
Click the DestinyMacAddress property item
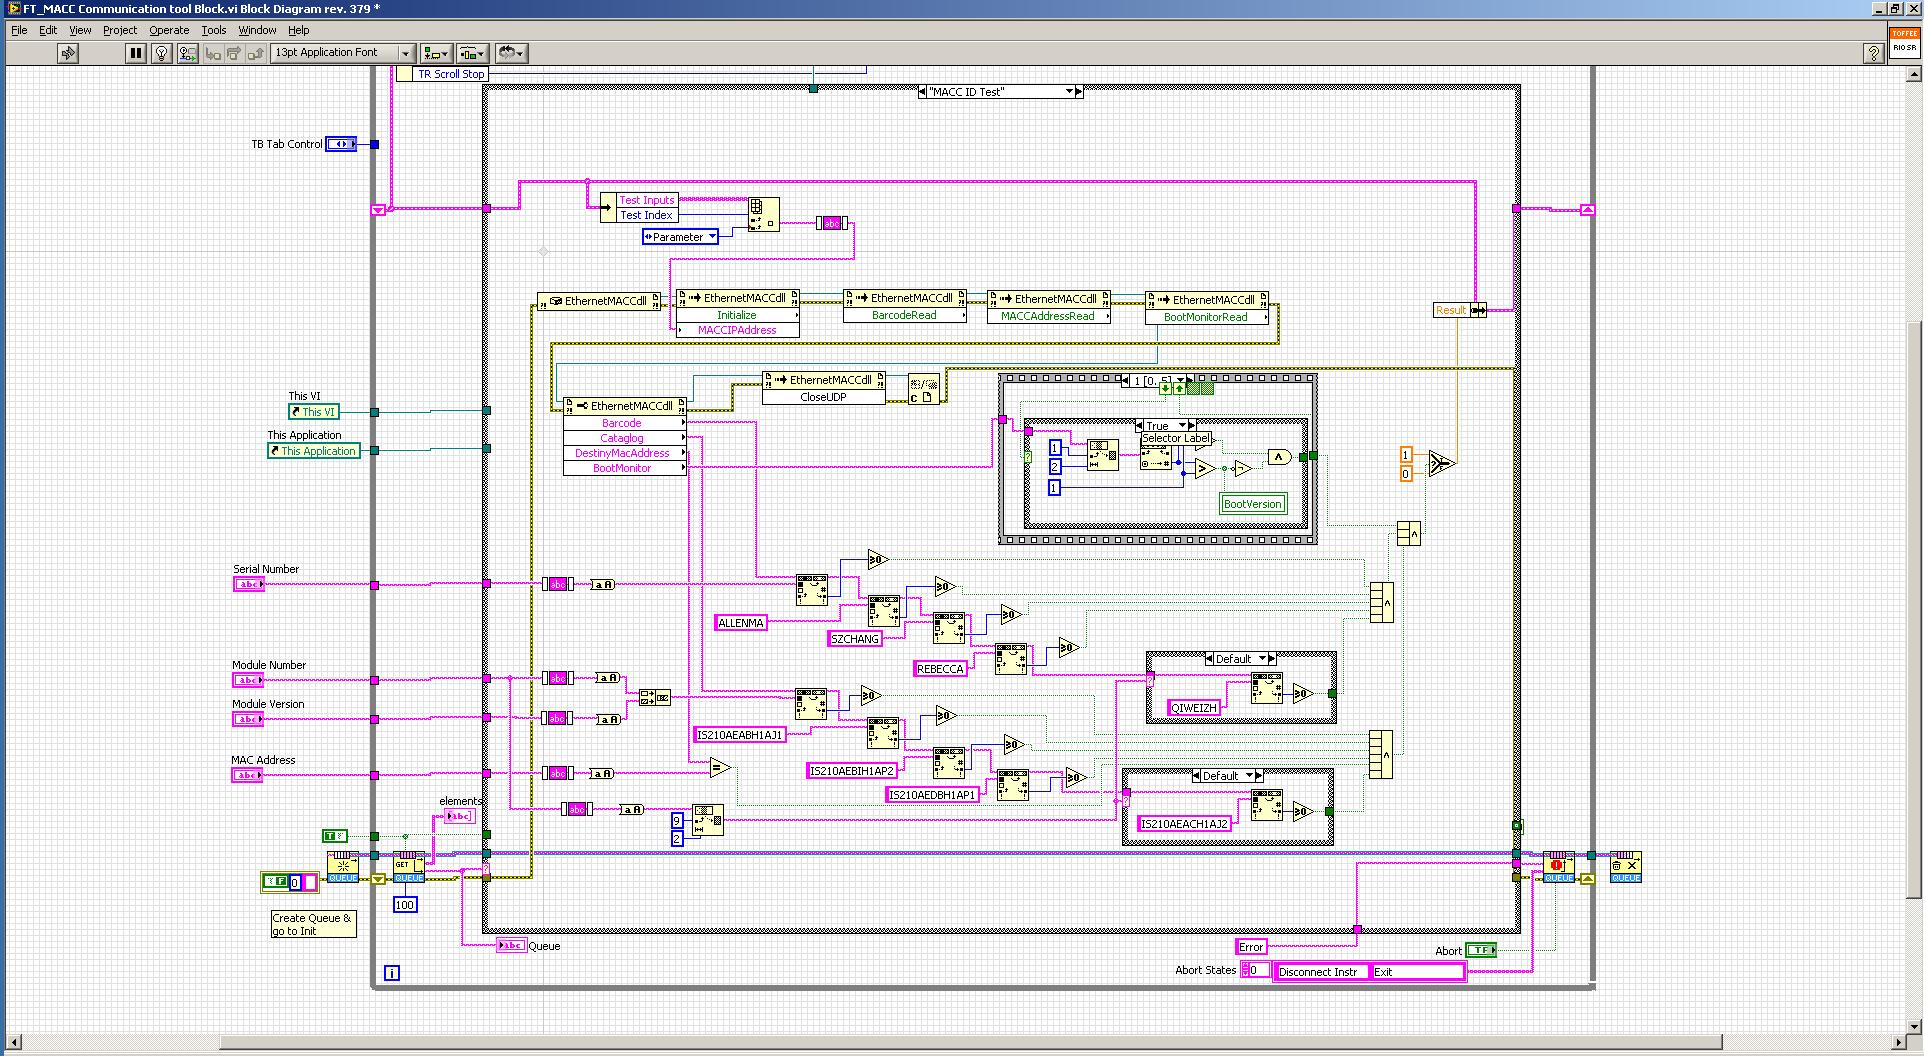[622, 453]
